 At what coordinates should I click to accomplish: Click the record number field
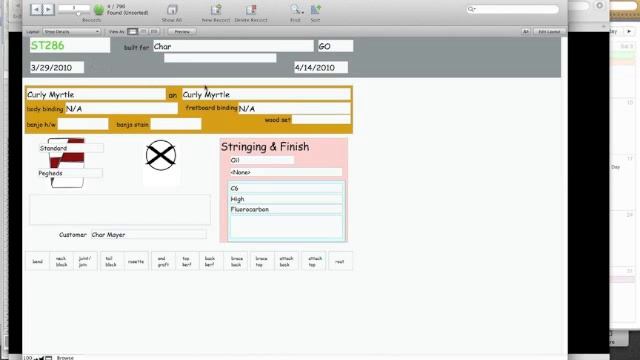pos(74,8)
